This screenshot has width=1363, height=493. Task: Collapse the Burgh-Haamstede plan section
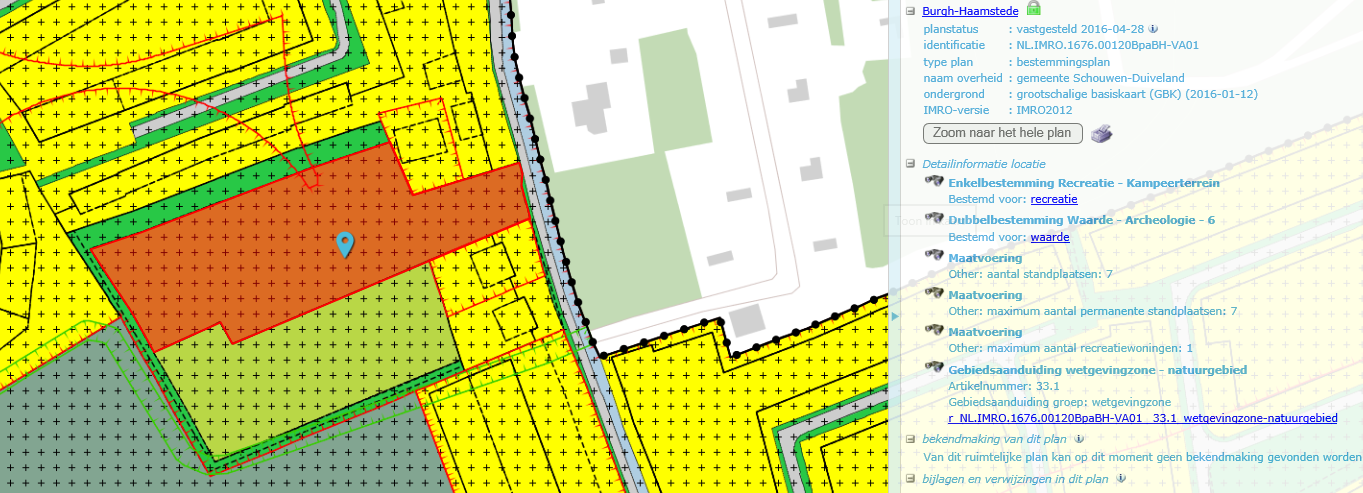(911, 11)
